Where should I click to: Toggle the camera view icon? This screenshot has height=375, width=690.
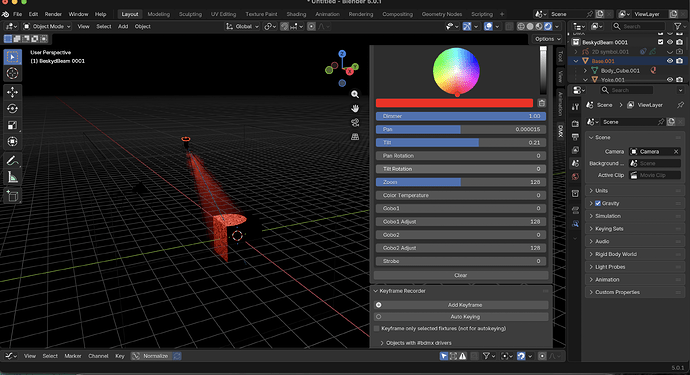pyautogui.click(x=355, y=122)
